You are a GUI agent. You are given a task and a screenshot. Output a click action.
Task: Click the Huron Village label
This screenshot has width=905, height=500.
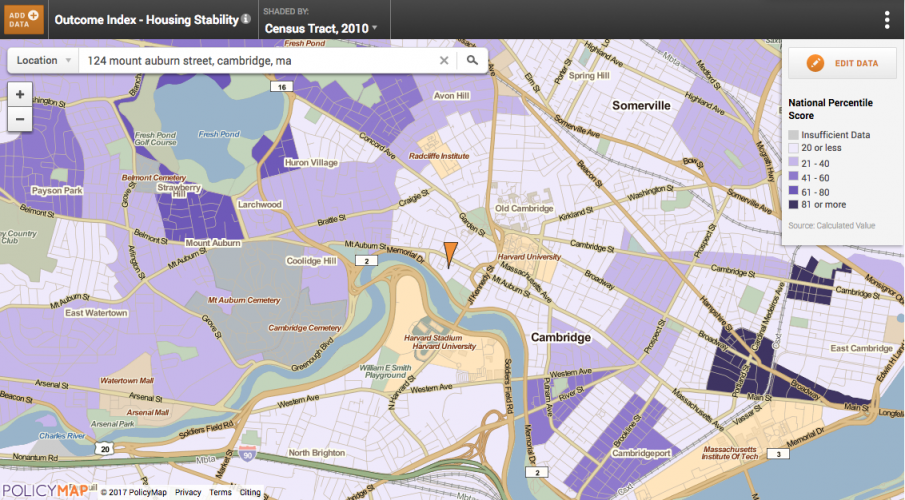(x=311, y=163)
